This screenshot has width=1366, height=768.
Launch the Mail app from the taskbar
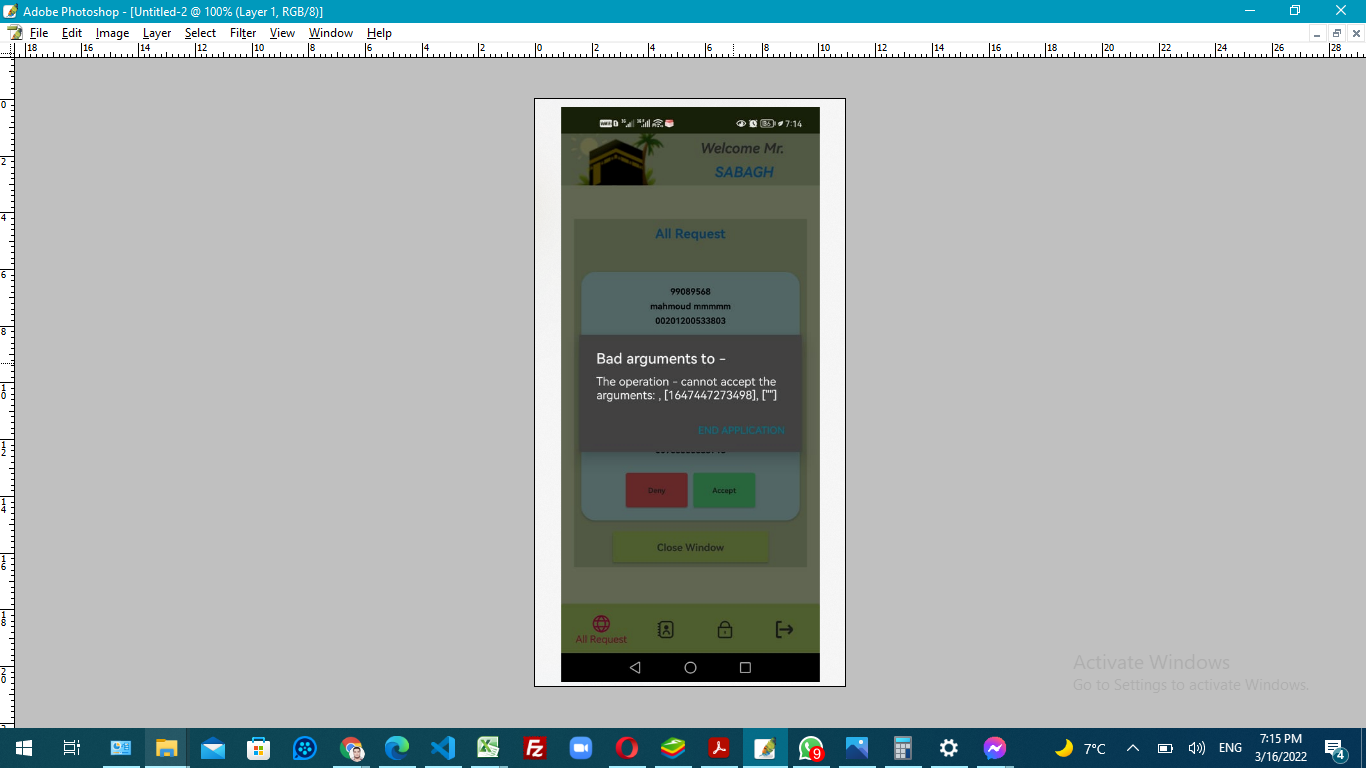tap(212, 748)
